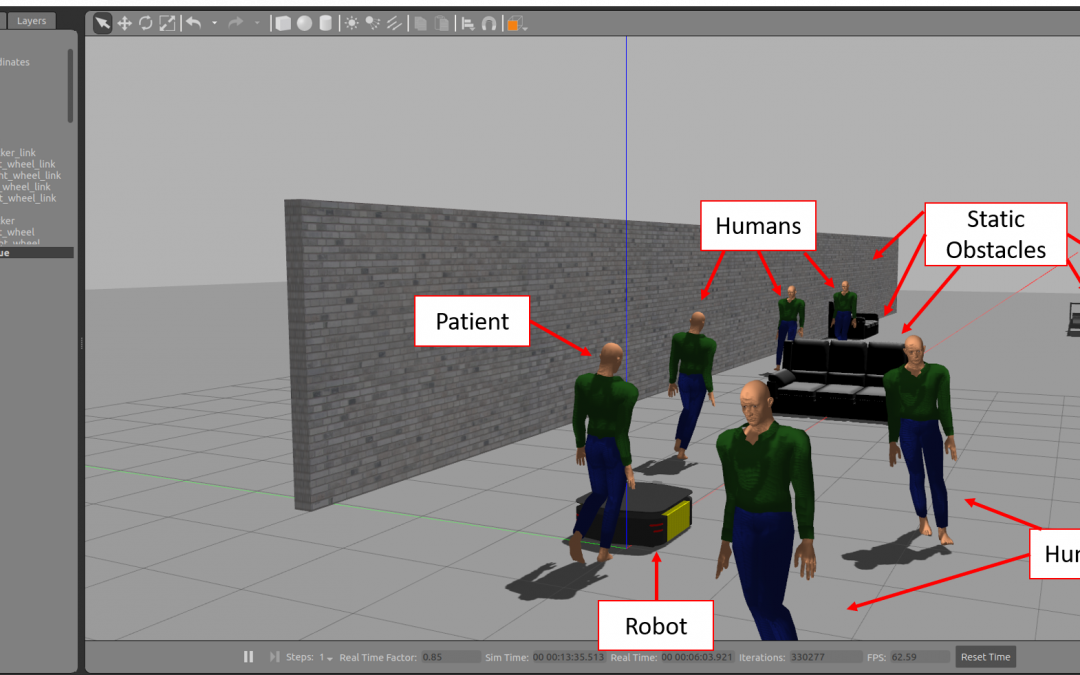Select the arrow selection mode tool

pos(103,23)
